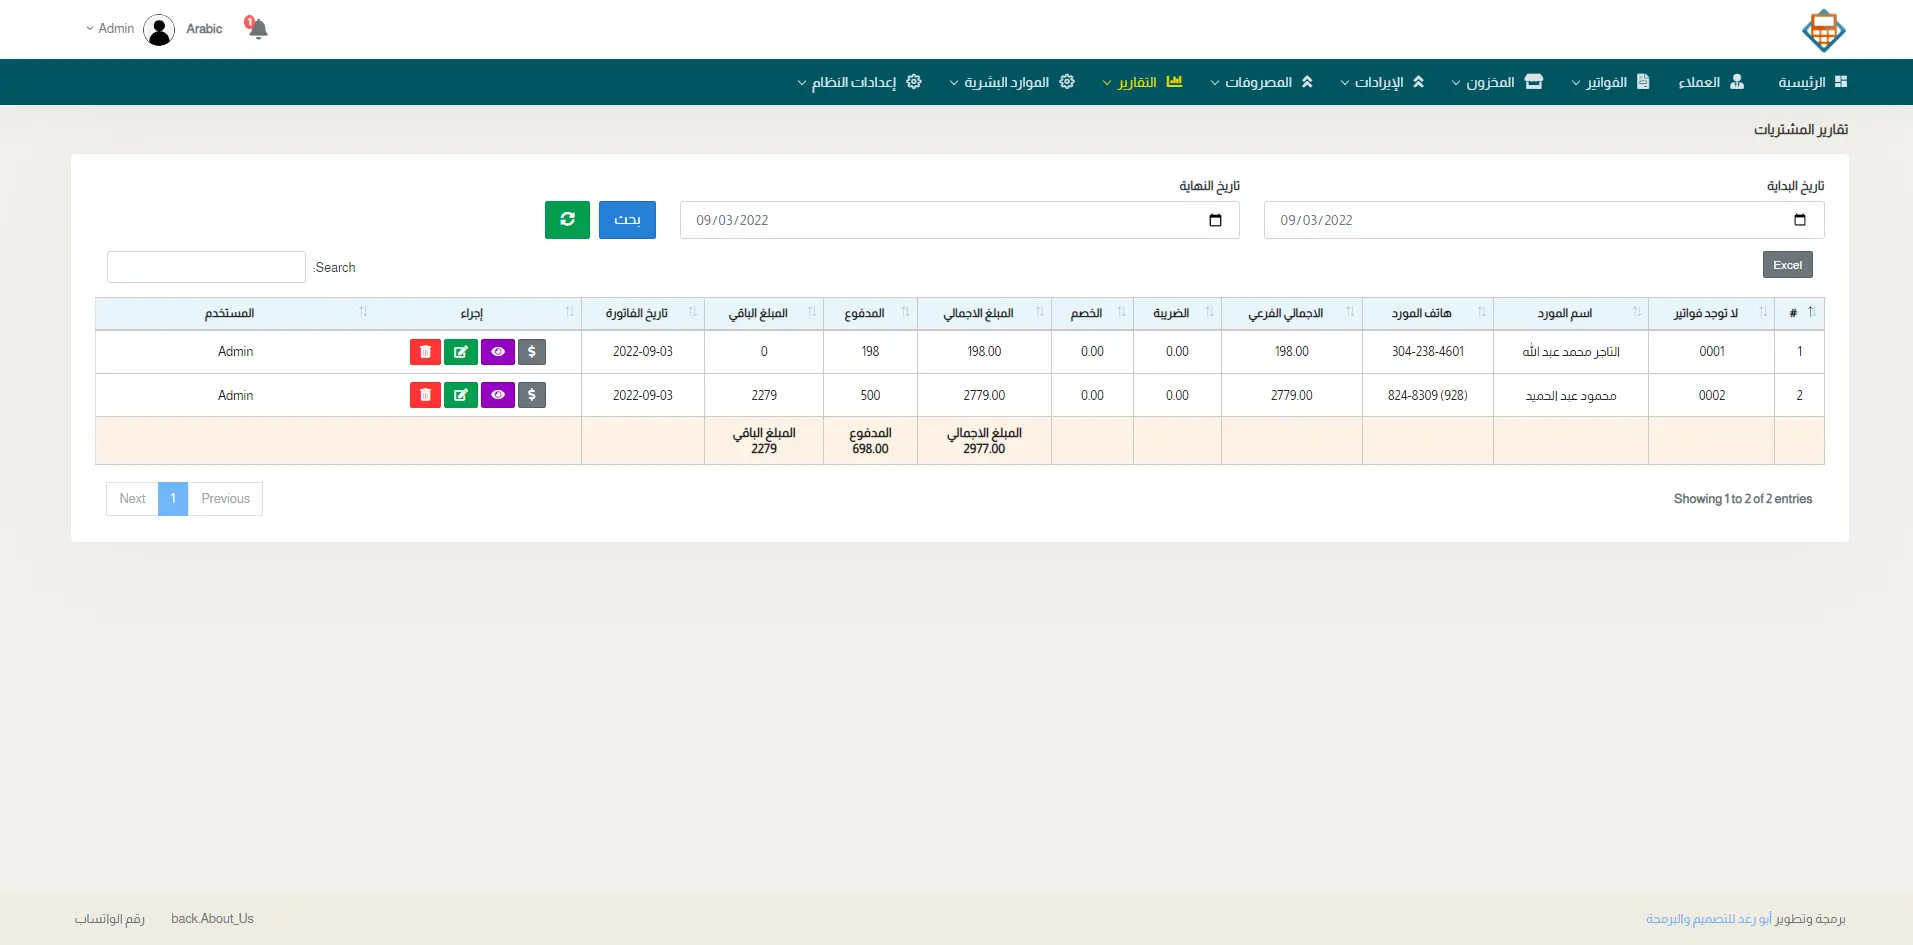
Task: Open the payment dollar icon for invoice 0001
Action: 532,352
